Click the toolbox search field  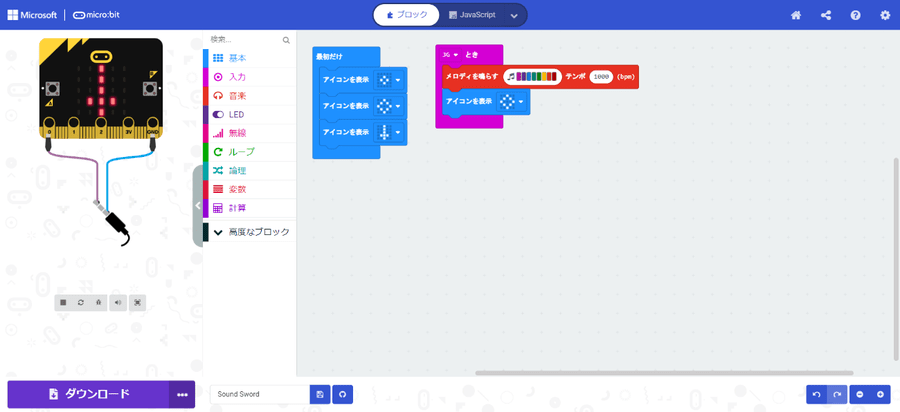pyautogui.click(x=245, y=40)
